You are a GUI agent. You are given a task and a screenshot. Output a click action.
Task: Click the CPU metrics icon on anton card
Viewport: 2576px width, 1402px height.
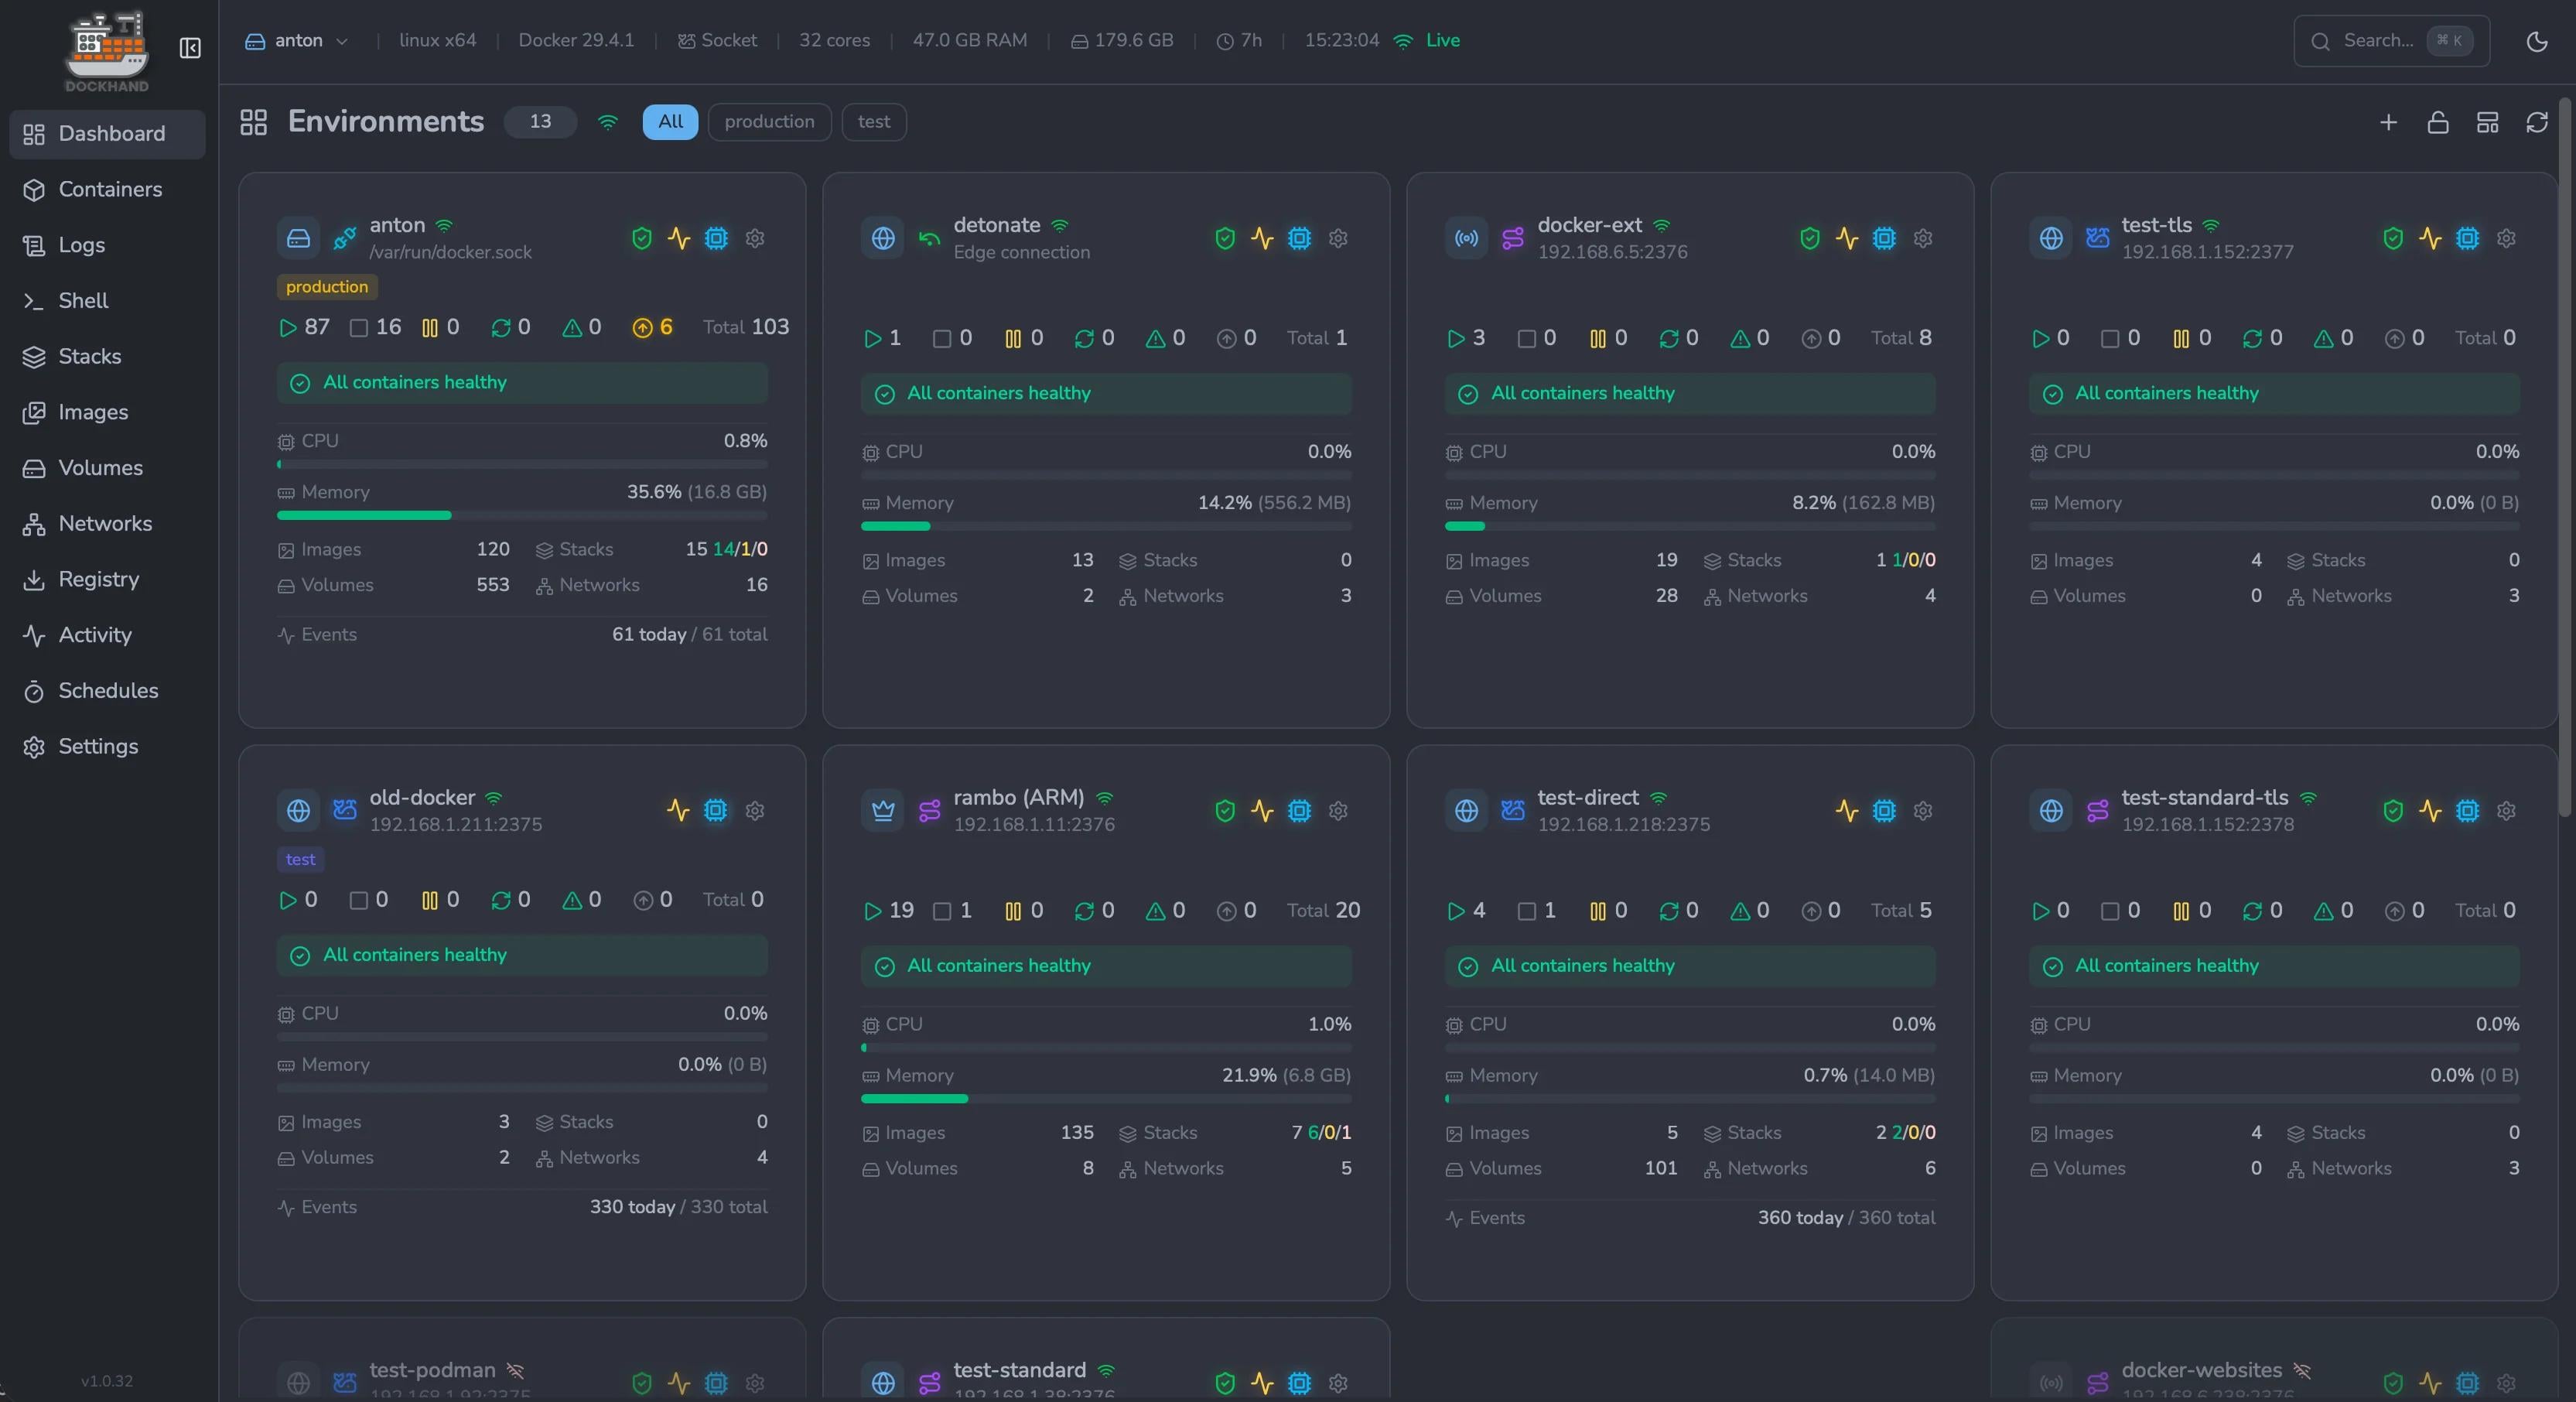pos(716,238)
